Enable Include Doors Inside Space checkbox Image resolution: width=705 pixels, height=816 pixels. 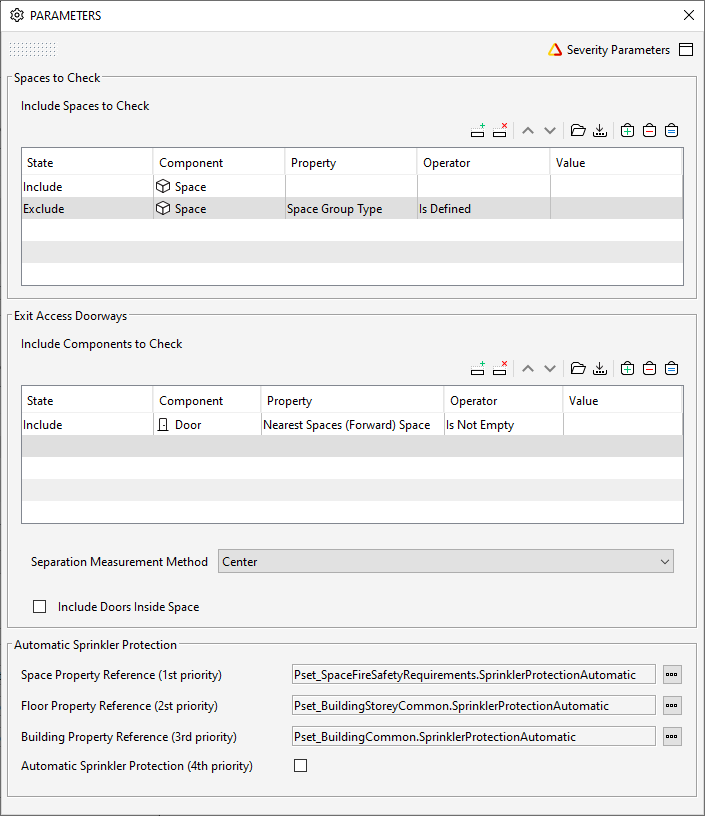40,606
